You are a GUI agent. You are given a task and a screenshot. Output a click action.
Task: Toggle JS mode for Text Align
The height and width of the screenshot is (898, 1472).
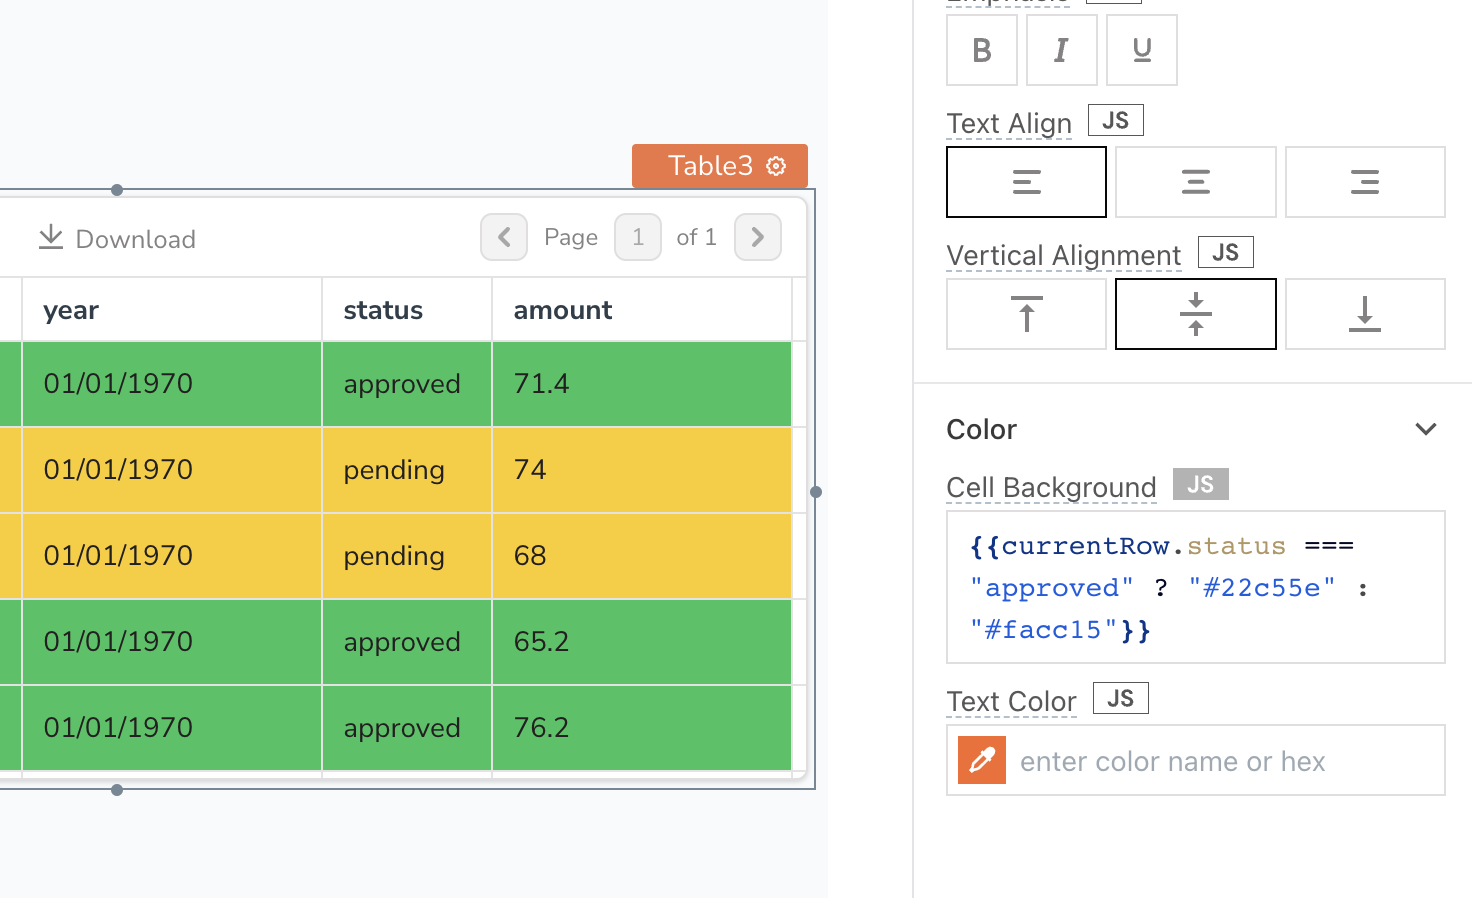click(1115, 119)
